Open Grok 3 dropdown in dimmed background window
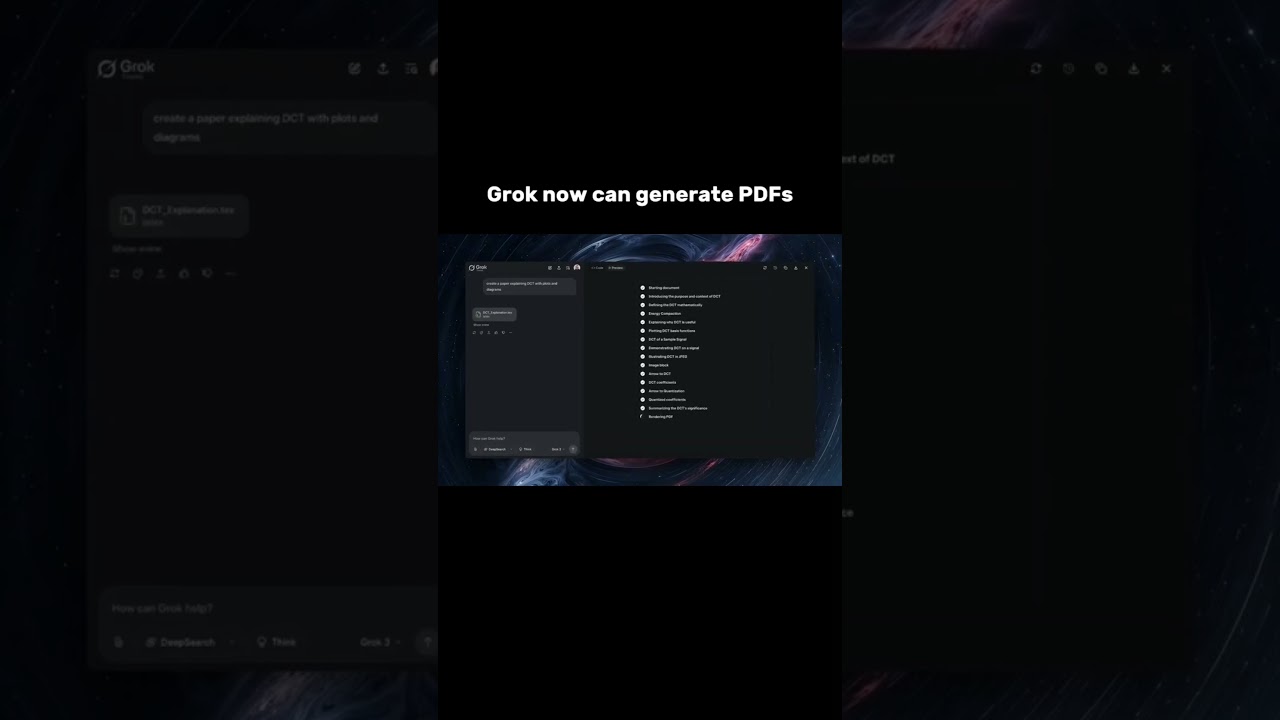This screenshot has height=720, width=1280. pyautogui.click(x=380, y=642)
